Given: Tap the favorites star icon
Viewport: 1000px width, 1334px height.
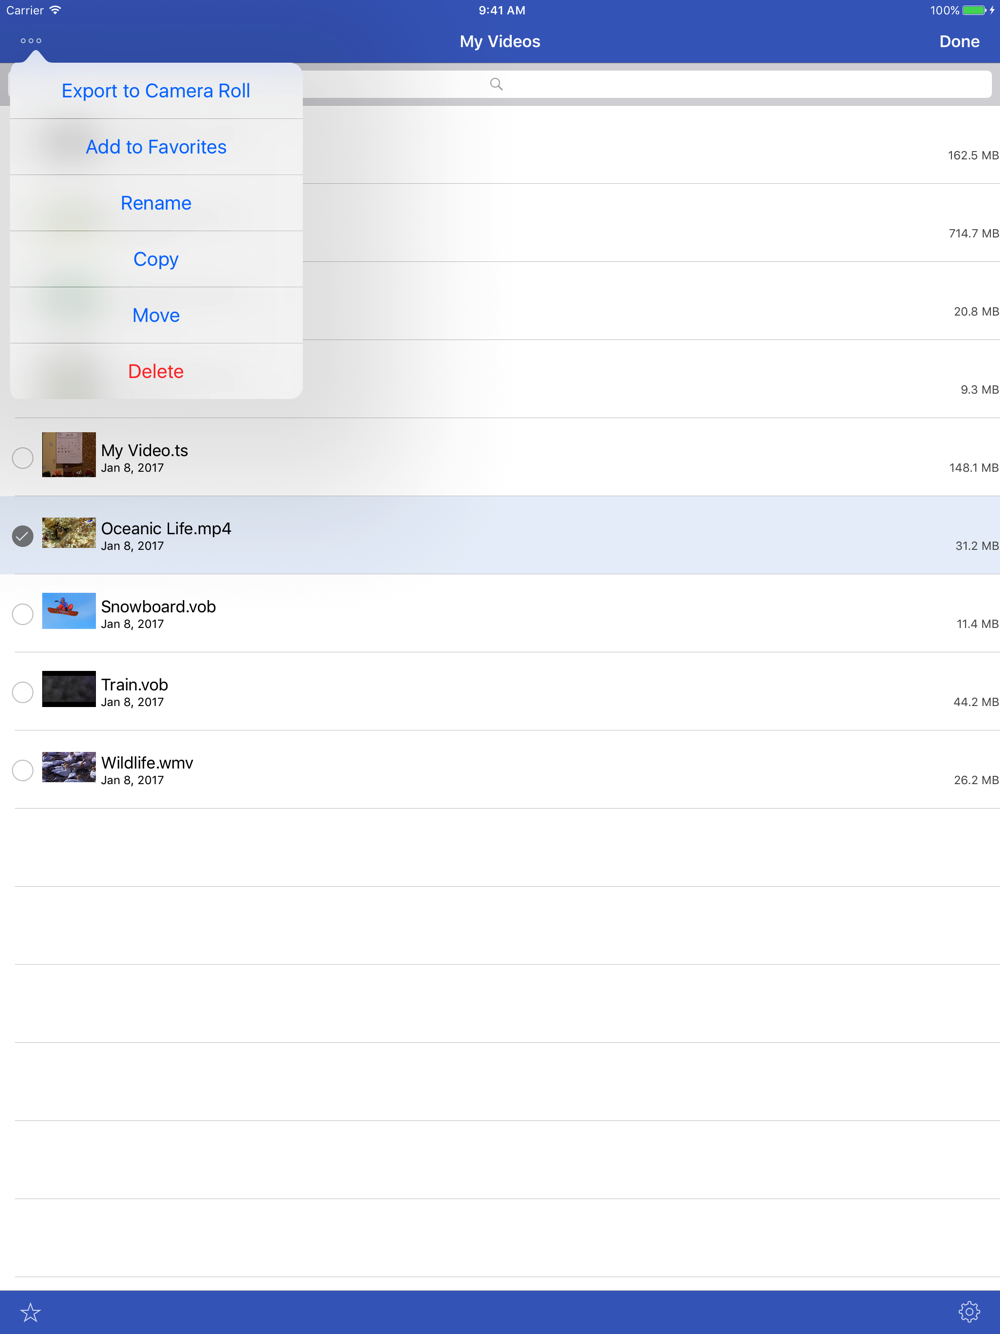Looking at the screenshot, I should point(30,1312).
